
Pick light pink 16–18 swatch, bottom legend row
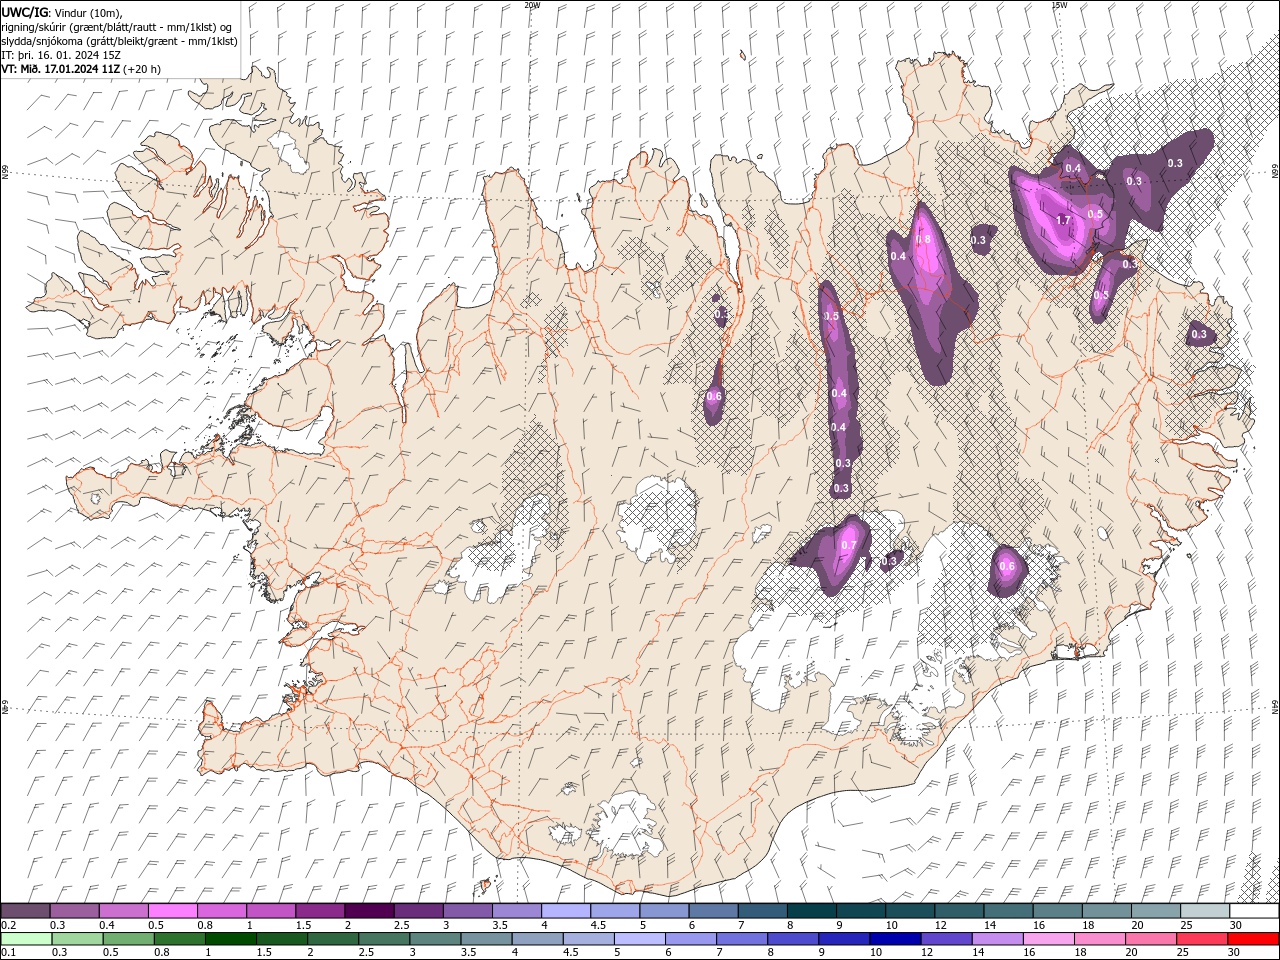pyautogui.click(x=1047, y=939)
